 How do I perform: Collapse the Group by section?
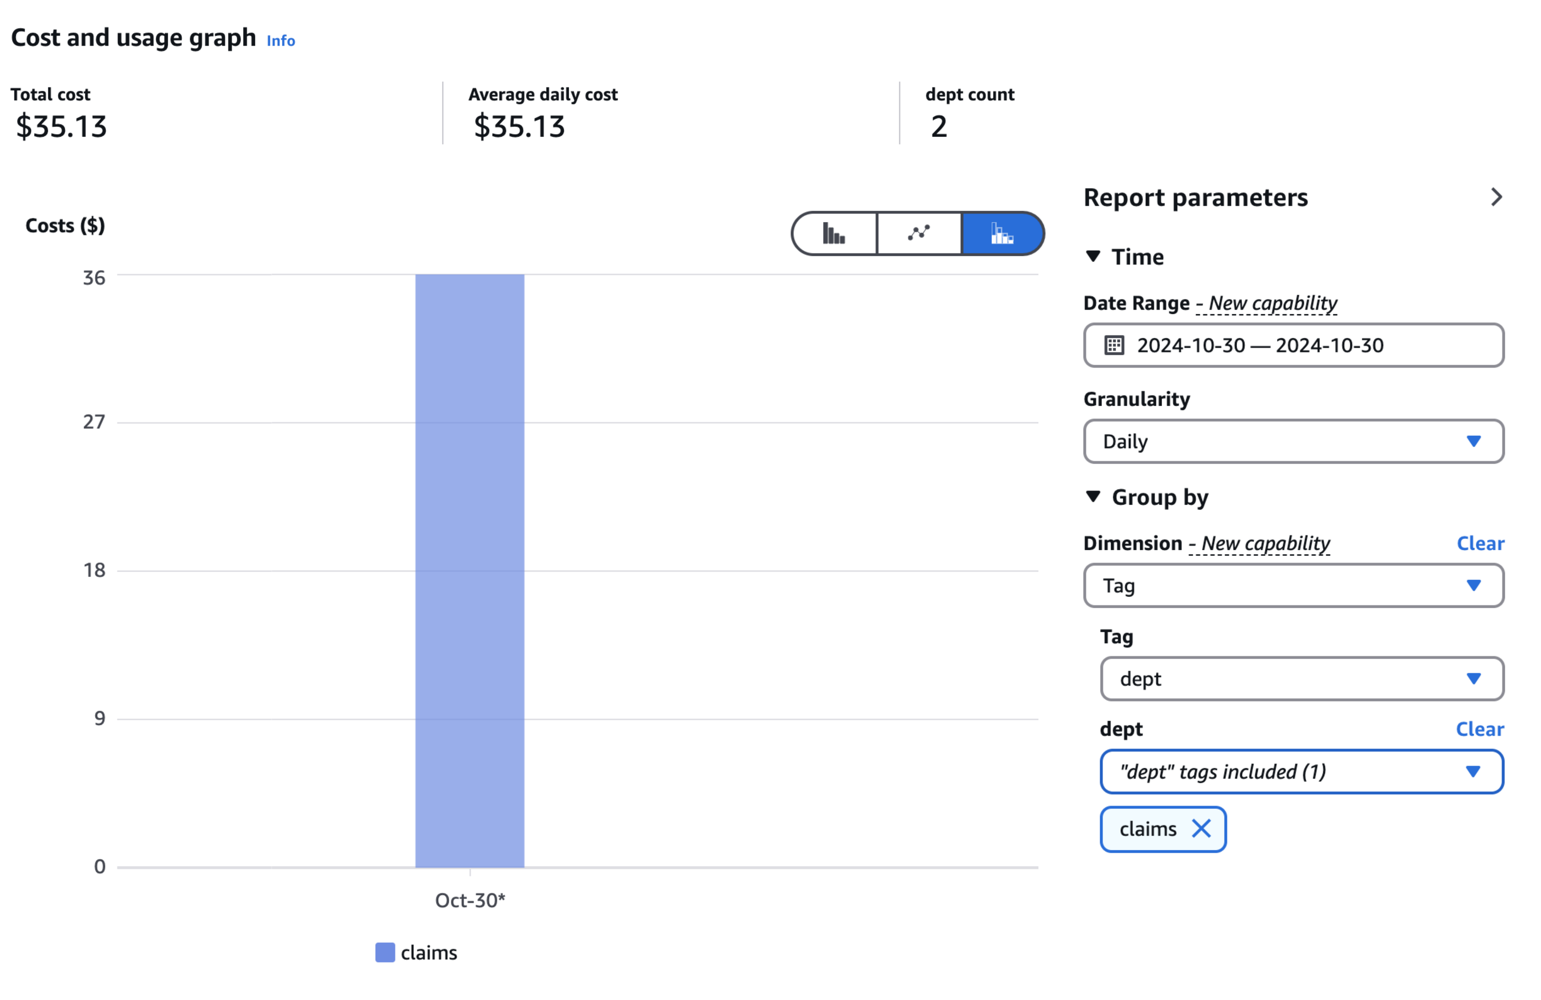tap(1093, 497)
